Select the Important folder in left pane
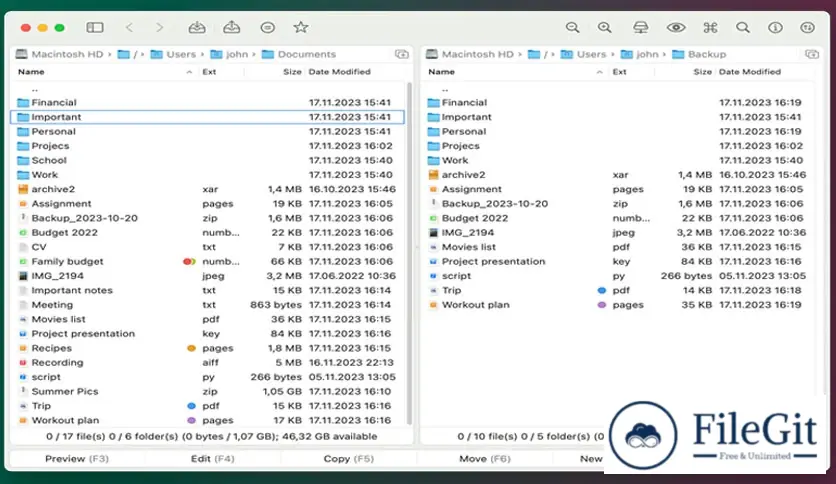Screen dimensions: 836x484 tap(208, 117)
